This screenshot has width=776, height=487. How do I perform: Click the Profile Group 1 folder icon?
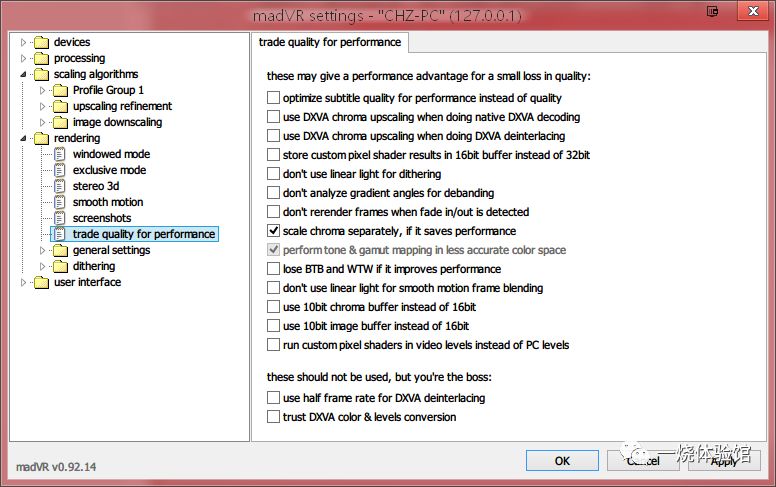[60, 91]
